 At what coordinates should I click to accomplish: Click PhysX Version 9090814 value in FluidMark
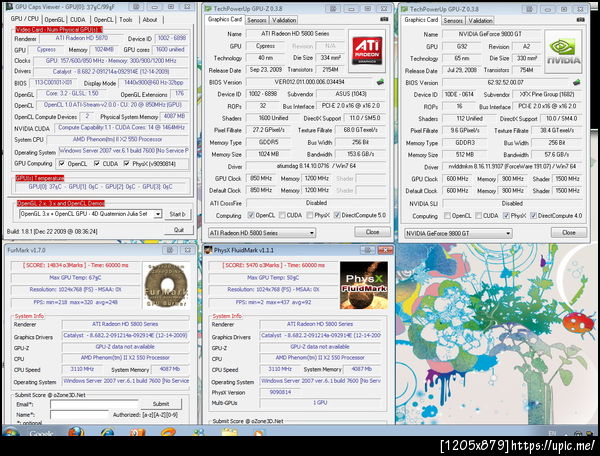(280, 392)
